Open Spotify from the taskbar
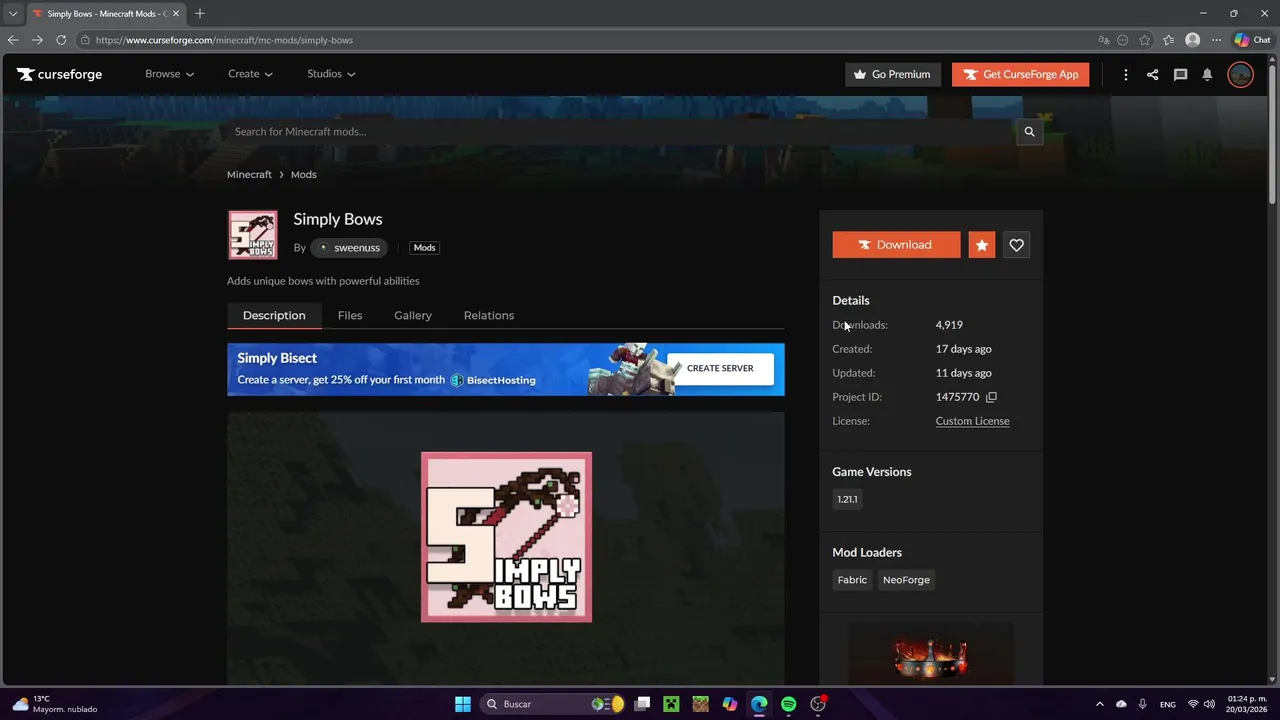 click(x=788, y=704)
